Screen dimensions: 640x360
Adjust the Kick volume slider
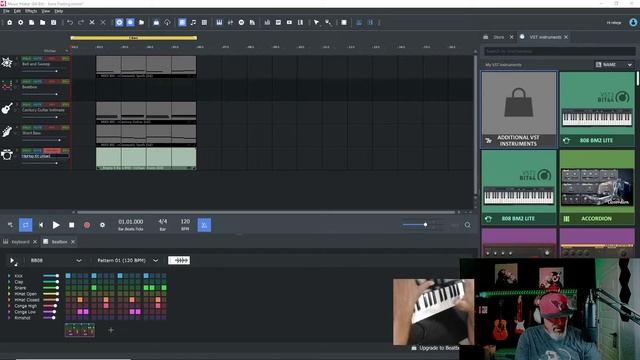(x=51, y=276)
